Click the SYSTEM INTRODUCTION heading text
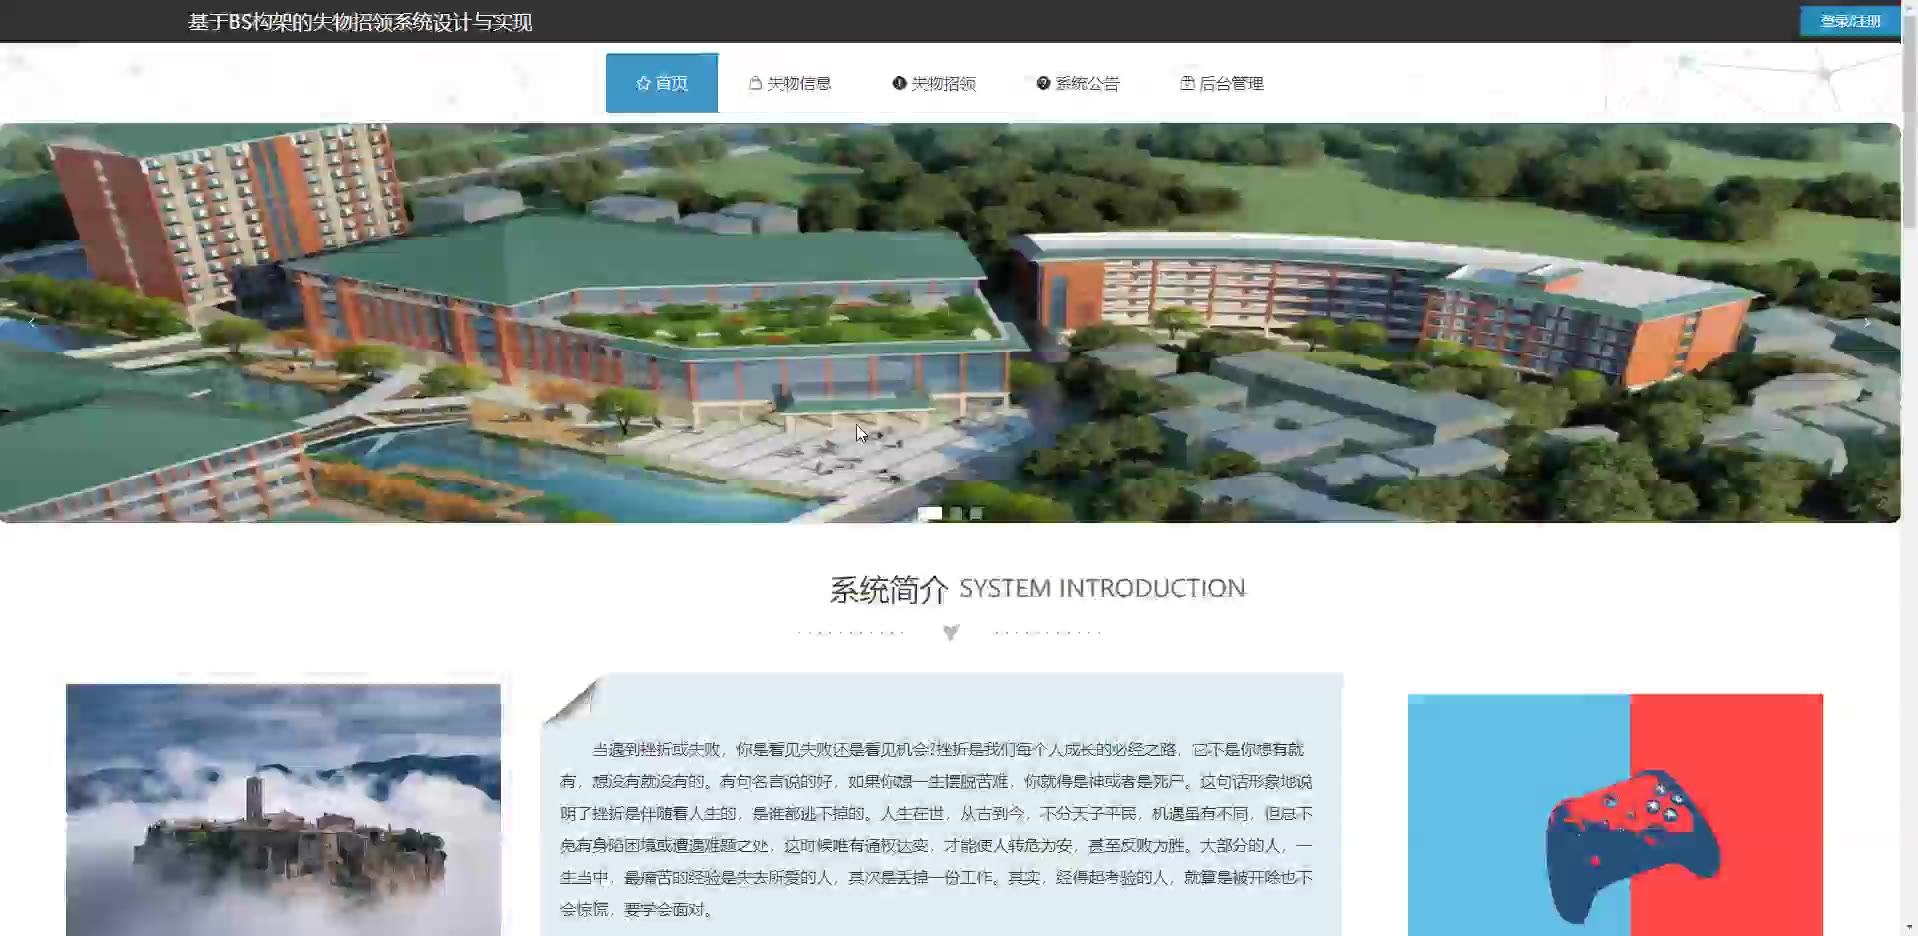The height and width of the screenshot is (936, 1918). pos(1102,588)
